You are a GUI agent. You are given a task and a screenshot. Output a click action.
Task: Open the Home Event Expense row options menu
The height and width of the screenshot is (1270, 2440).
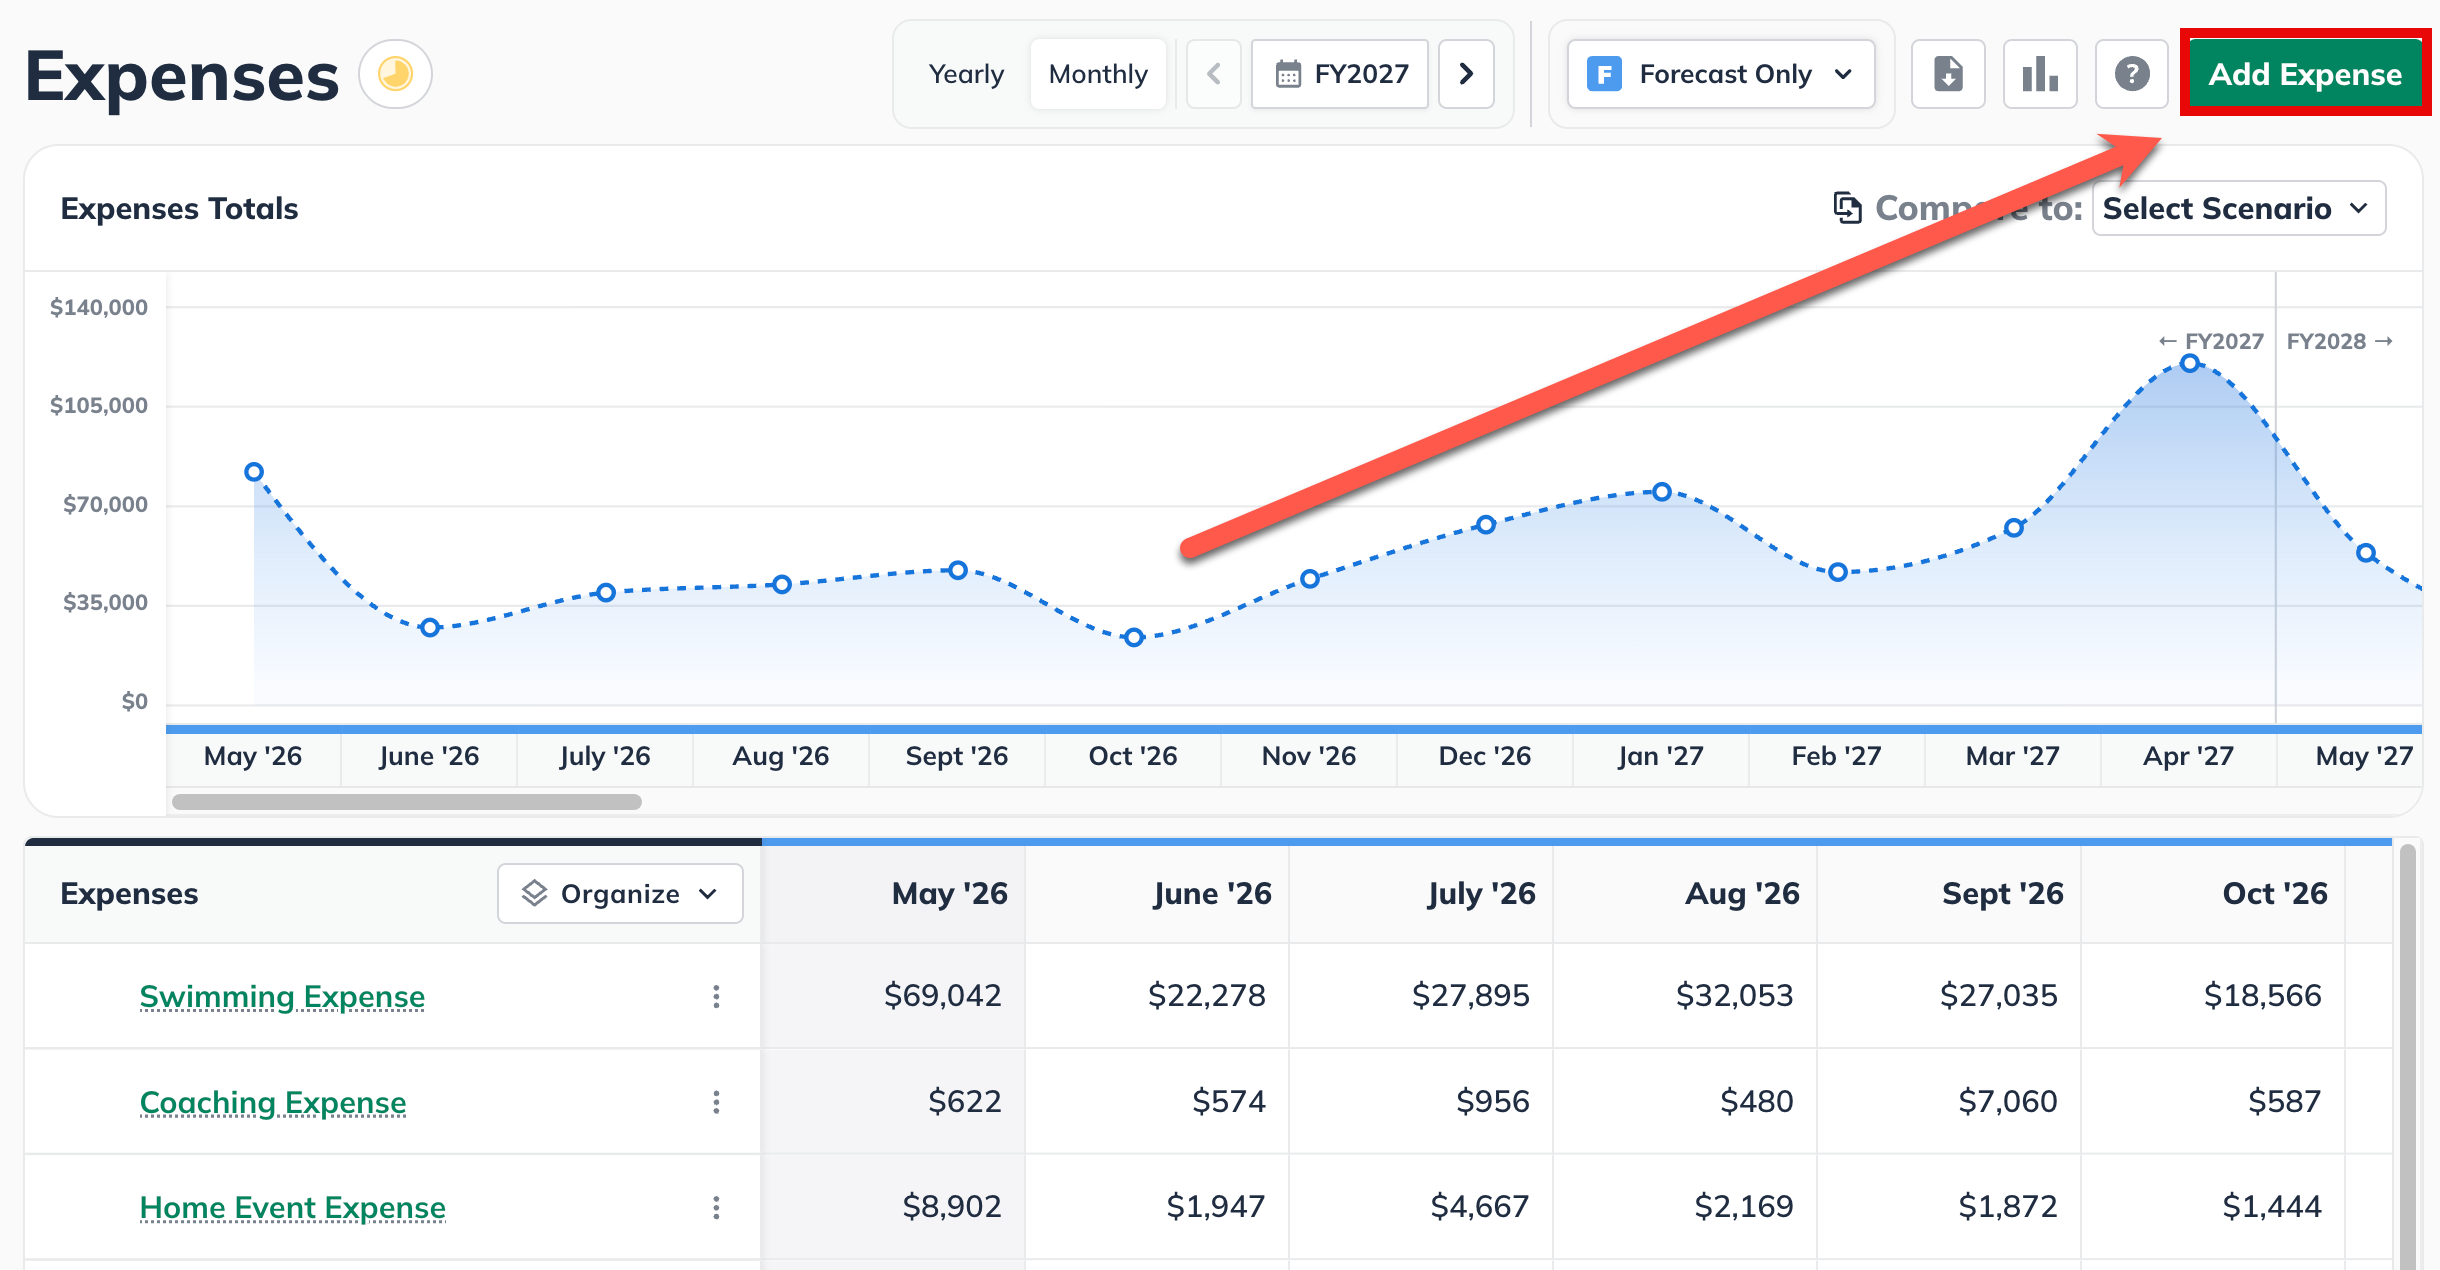pos(716,1207)
